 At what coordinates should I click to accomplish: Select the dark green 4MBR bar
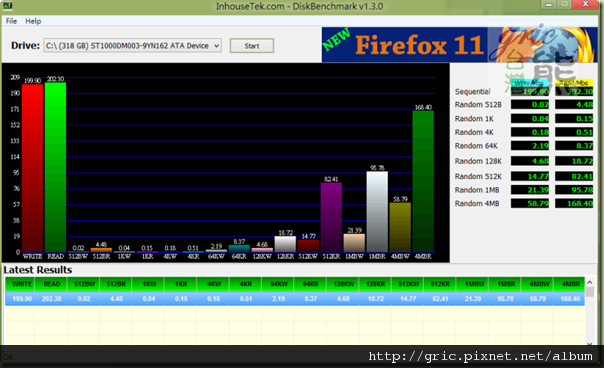tap(423, 181)
